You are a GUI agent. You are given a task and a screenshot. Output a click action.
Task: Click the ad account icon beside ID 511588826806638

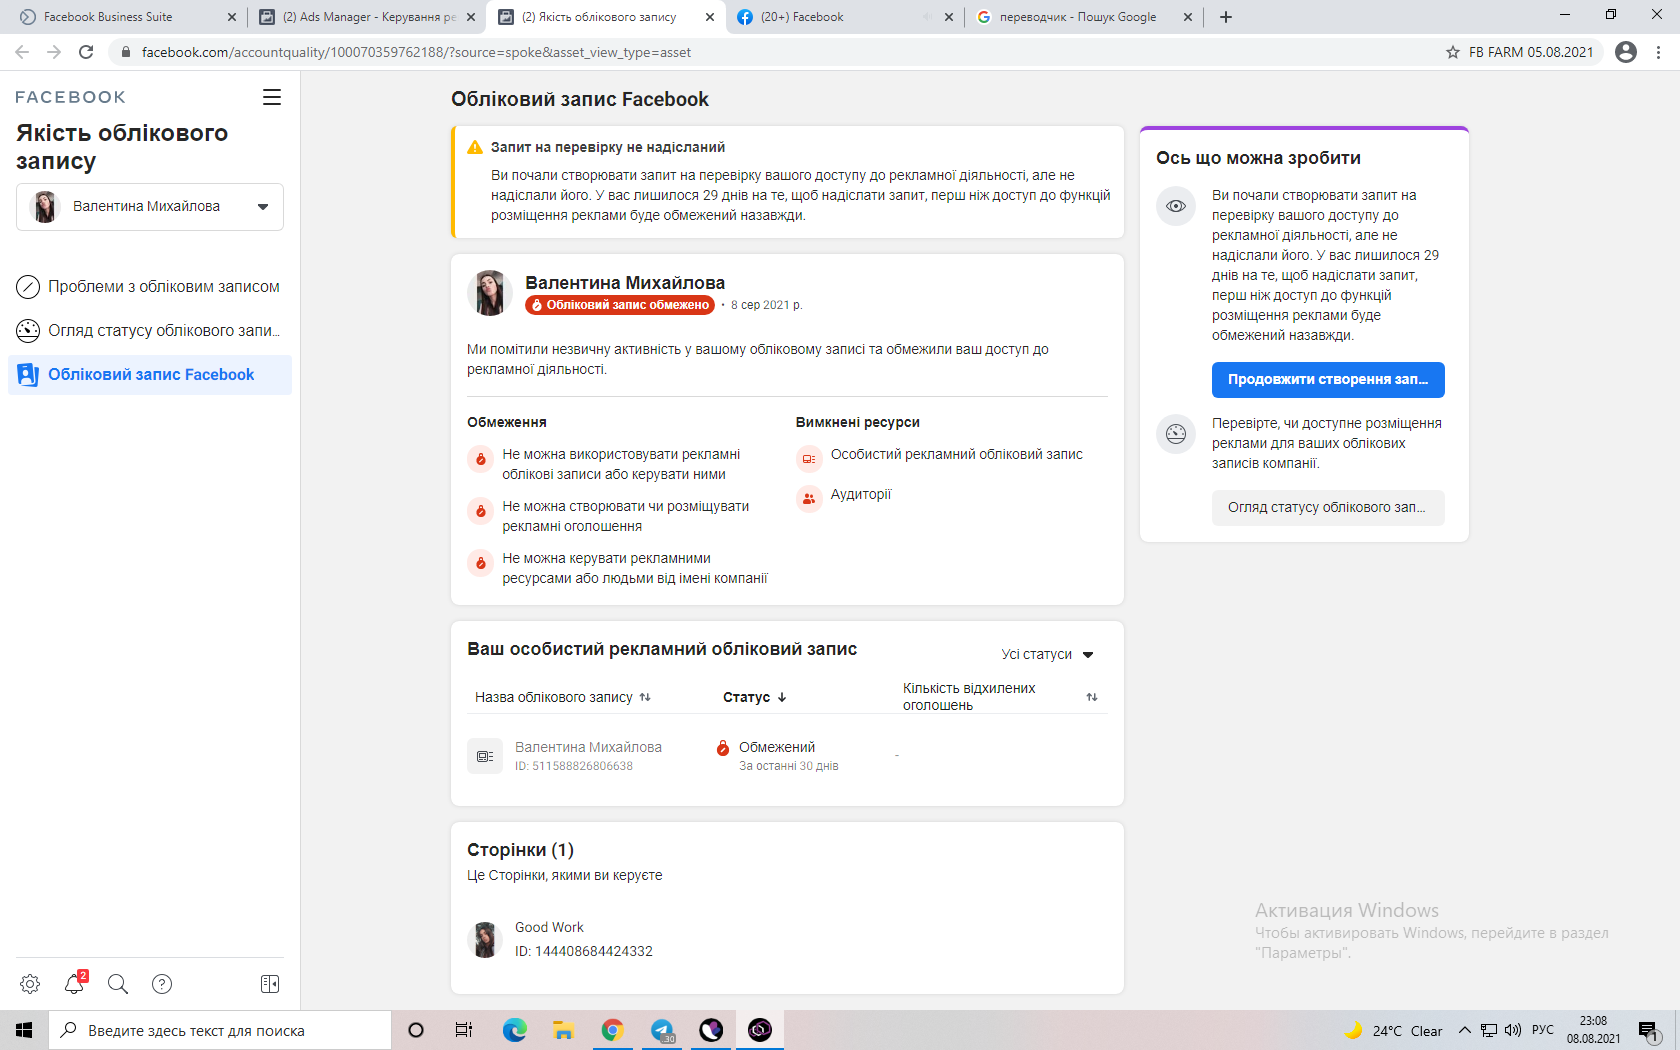tap(485, 756)
